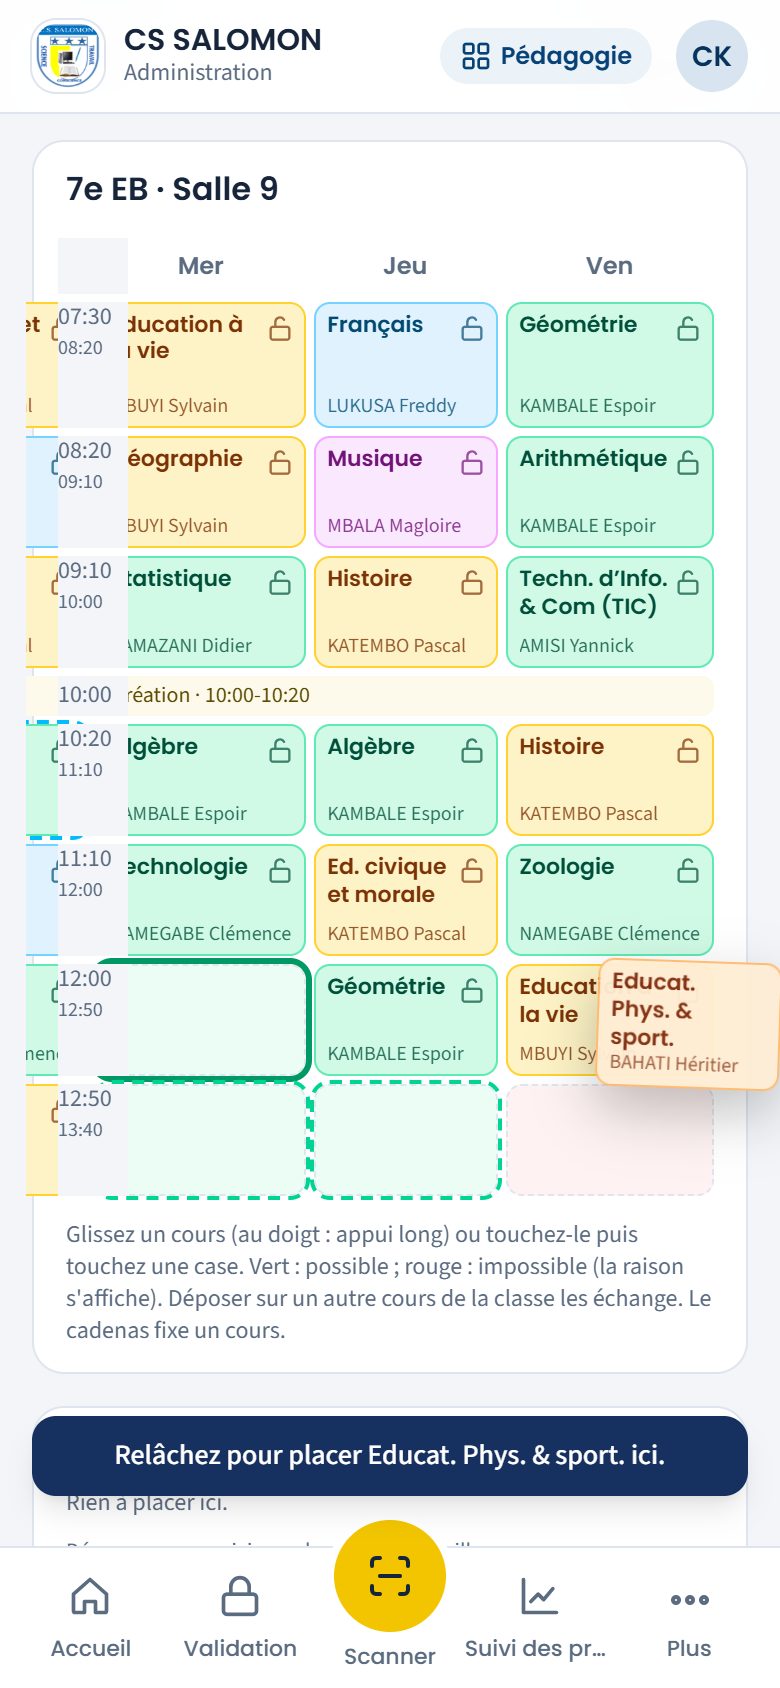
Task: Toggle lock on Français course
Action: [472, 329]
